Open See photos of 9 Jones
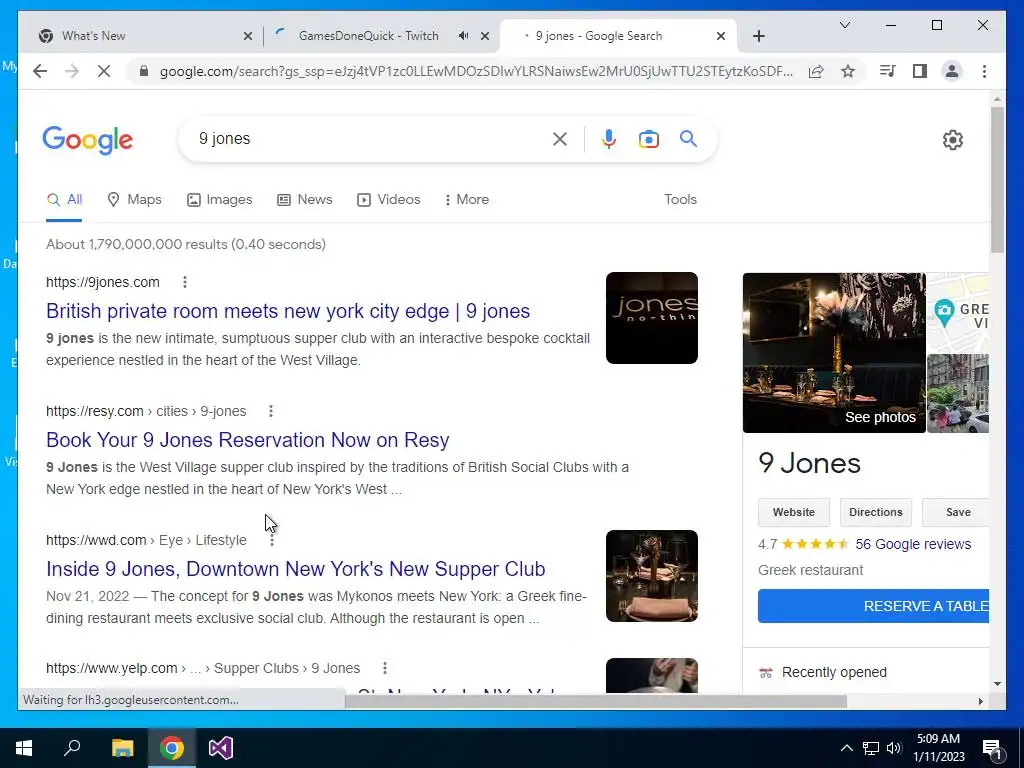This screenshot has height=768, width=1024. [834, 353]
